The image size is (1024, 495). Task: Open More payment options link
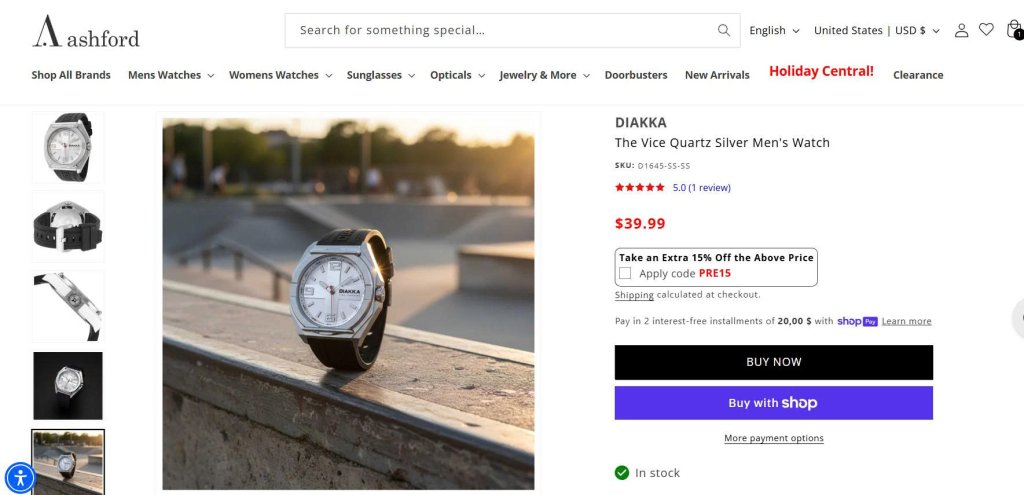click(773, 439)
